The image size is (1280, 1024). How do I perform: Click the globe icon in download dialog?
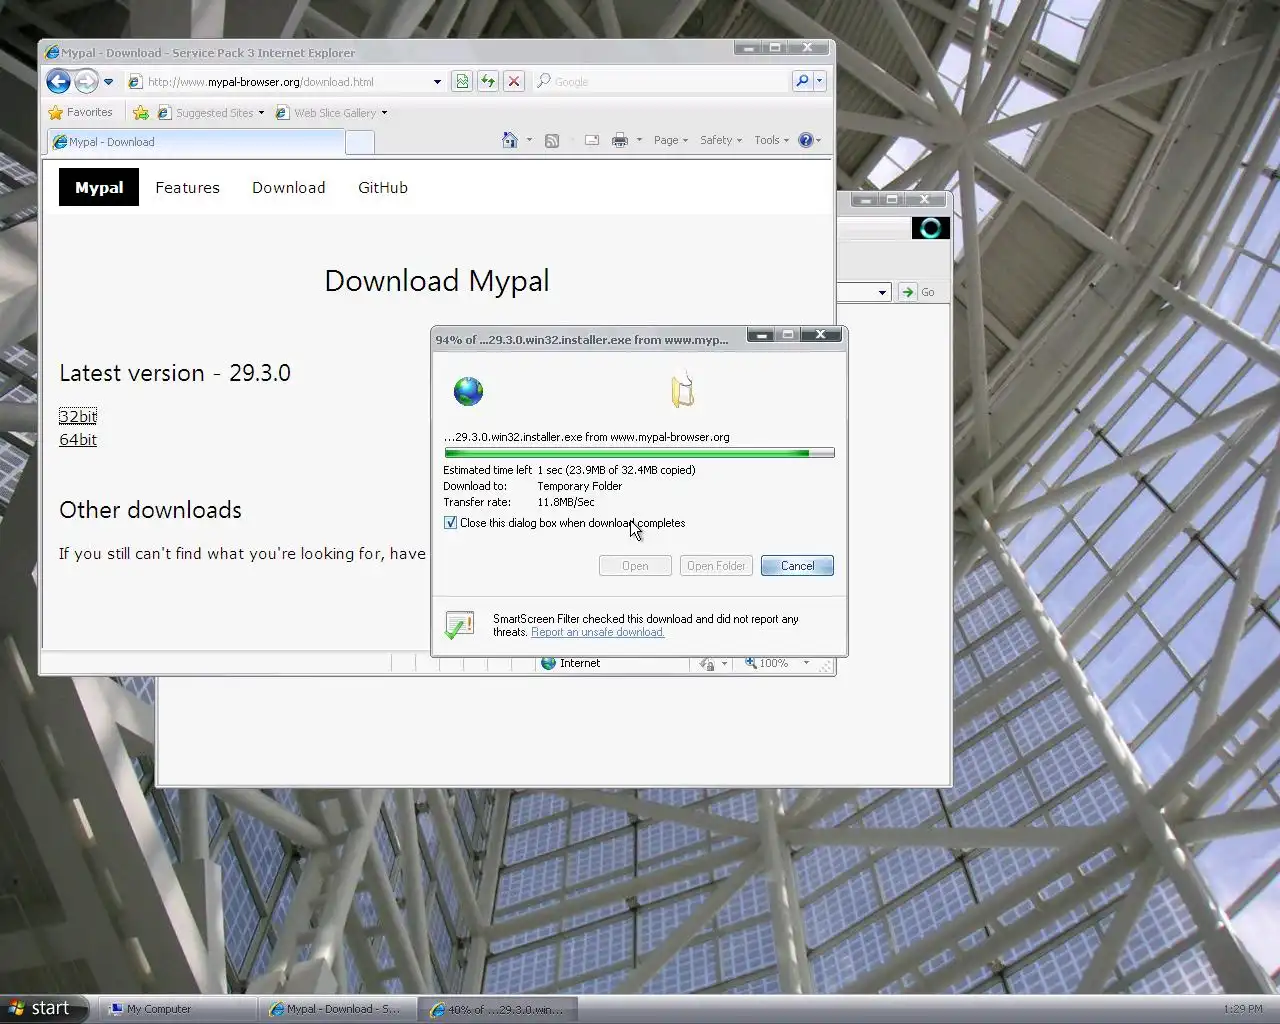pyautogui.click(x=468, y=391)
